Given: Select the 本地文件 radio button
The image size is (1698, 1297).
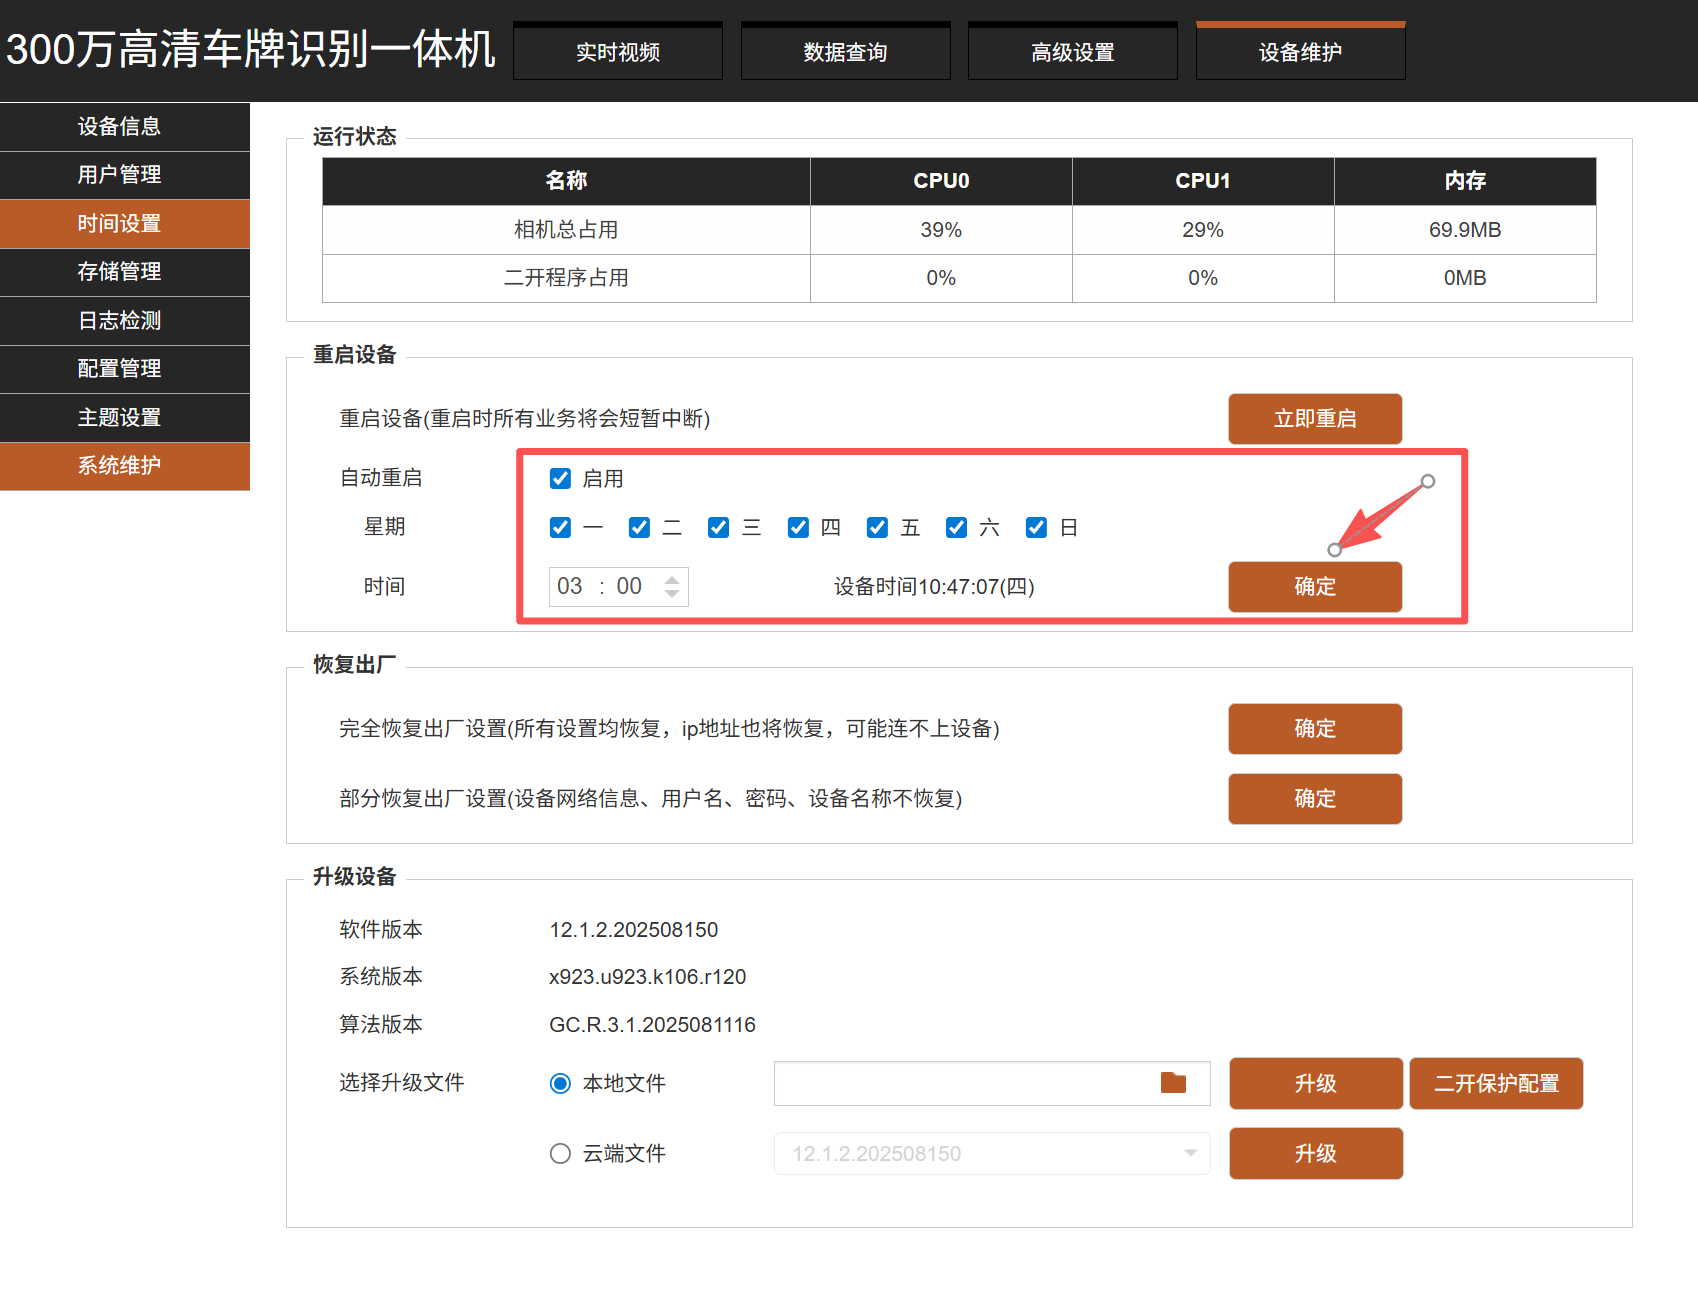Looking at the screenshot, I should [x=561, y=1084].
